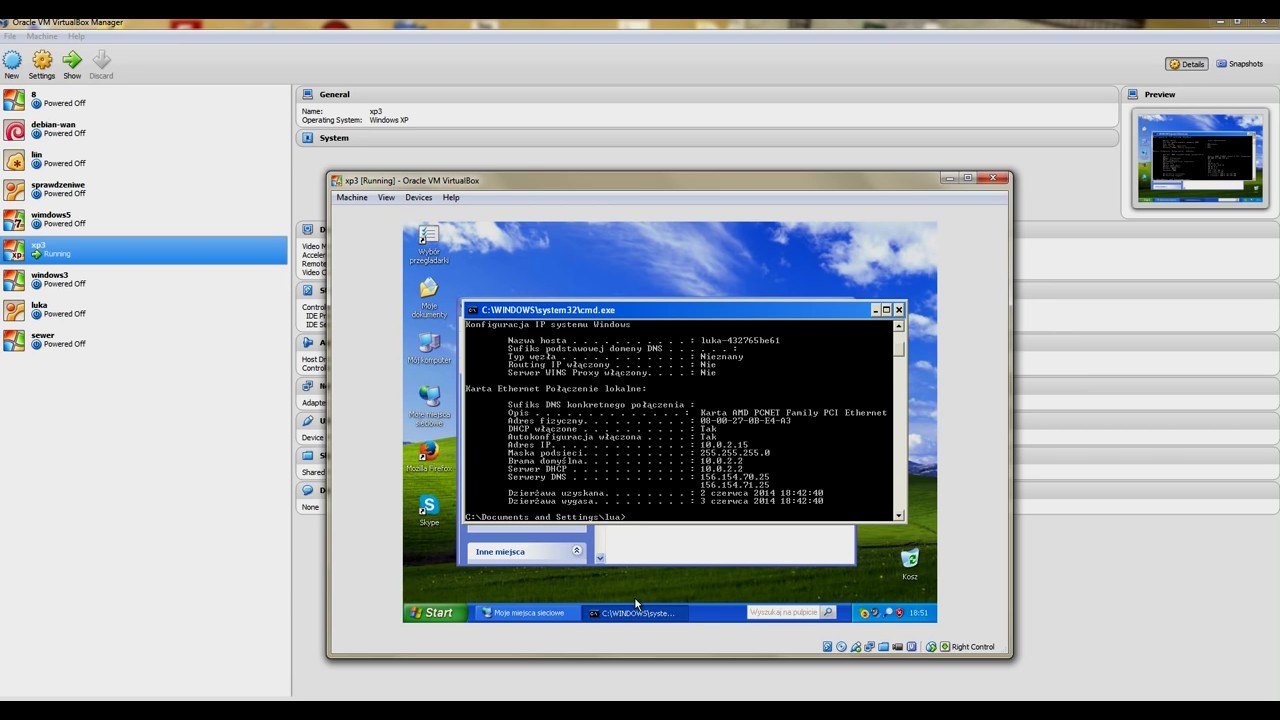Select the windows3 virtual machine entry
Screen dimensions: 1280x720
pyautogui.click(x=144, y=279)
